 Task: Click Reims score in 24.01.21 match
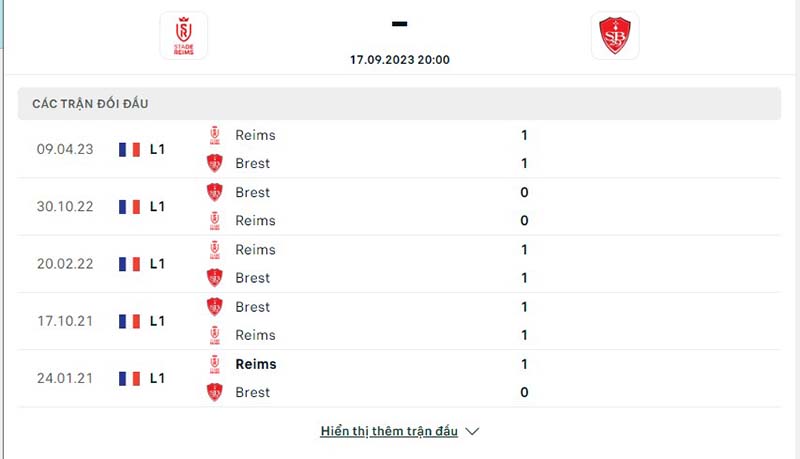point(524,364)
